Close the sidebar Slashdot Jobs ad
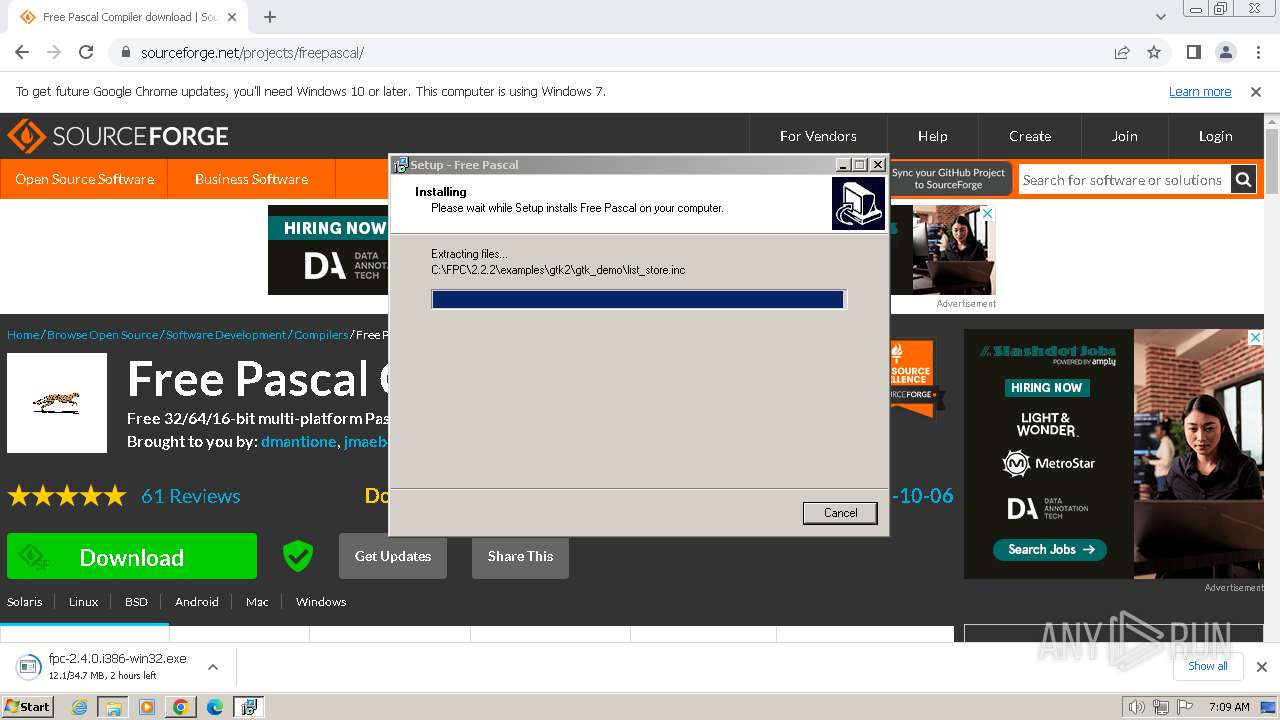This screenshot has height=720, width=1280. point(1255,338)
